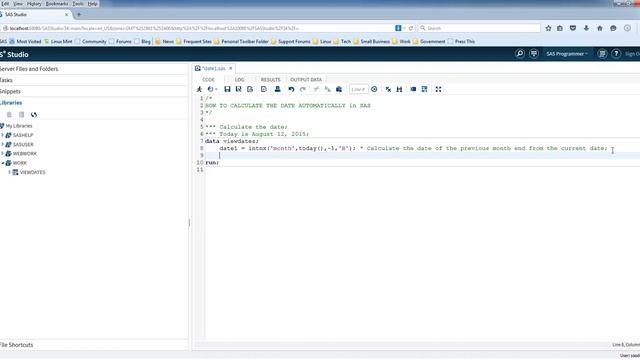Collapse the Libraries section header
This screenshot has width=640, height=360.
pyautogui.click(x=94, y=103)
